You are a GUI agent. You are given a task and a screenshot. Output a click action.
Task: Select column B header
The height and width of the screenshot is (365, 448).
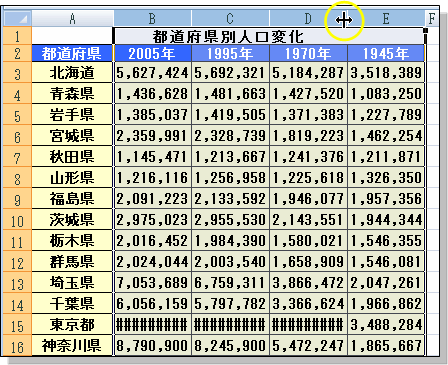[x=152, y=18]
